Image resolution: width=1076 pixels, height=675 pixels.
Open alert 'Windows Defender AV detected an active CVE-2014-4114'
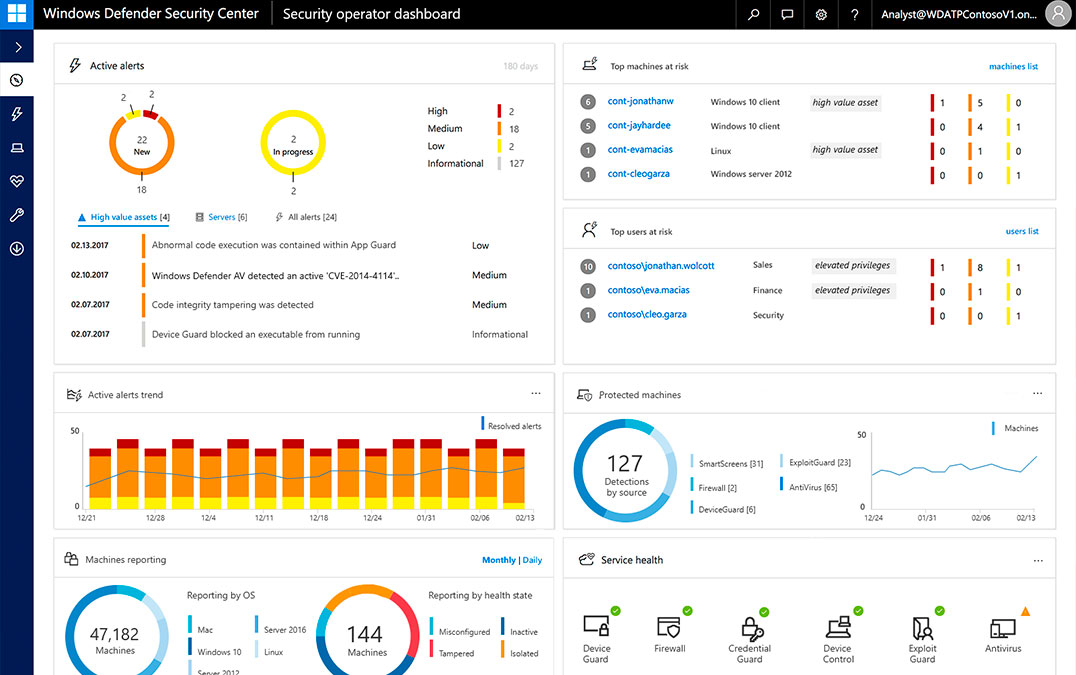coord(275,275)
